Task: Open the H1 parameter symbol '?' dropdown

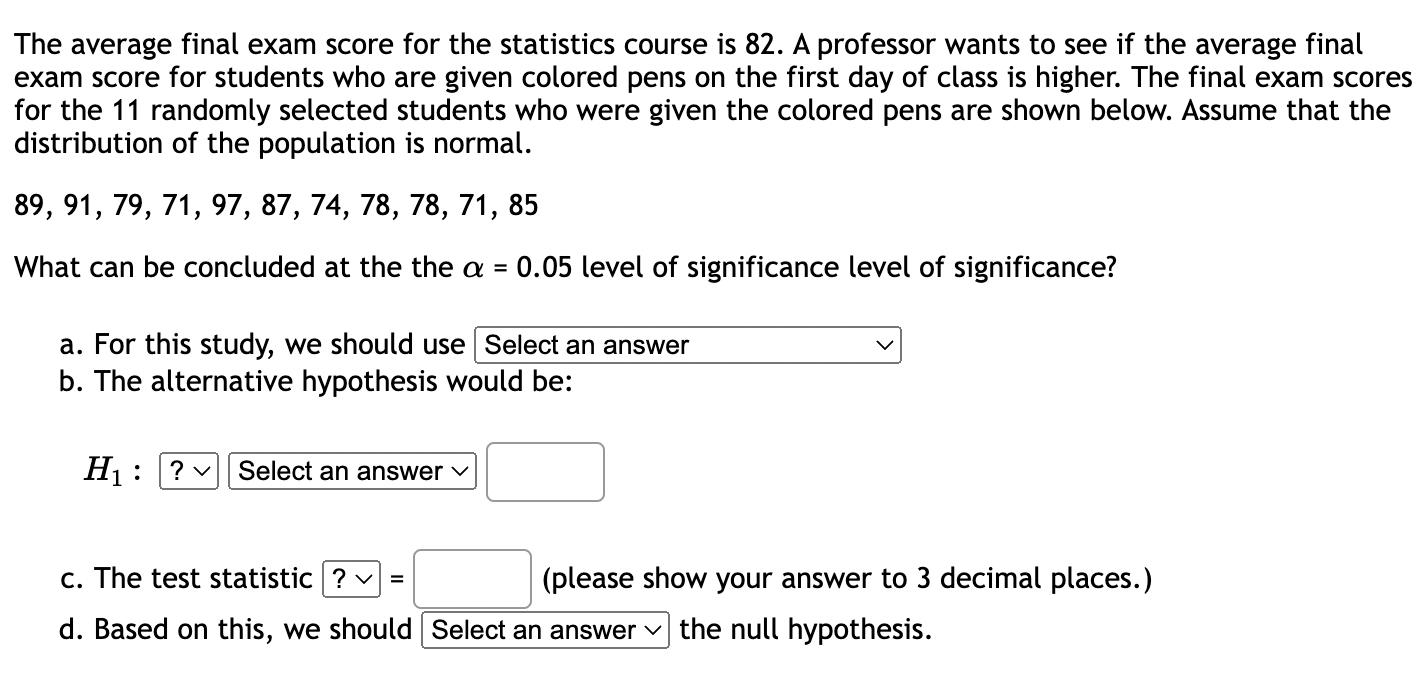Action: 190,471
